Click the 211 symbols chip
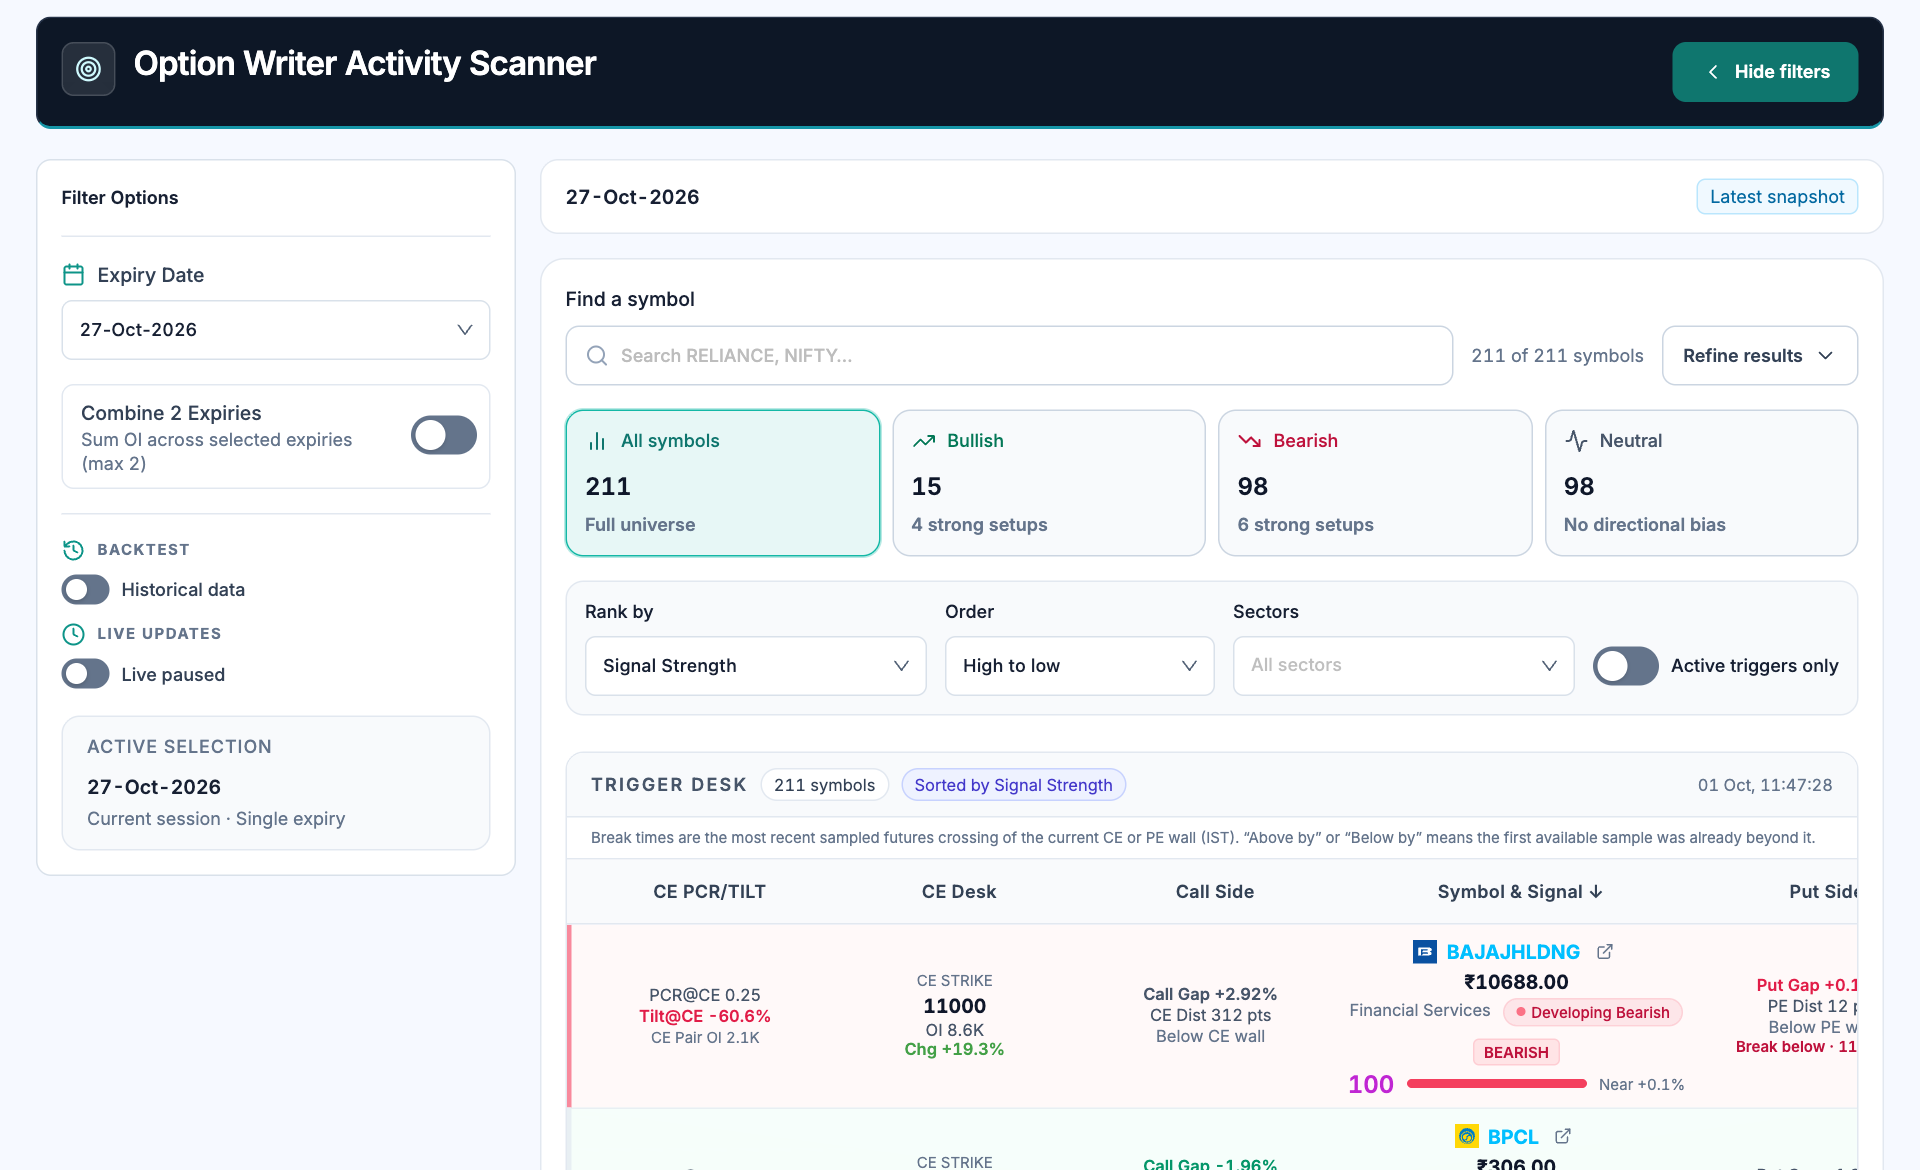This screenshot has width=1920, height=1170. pos(824,785)
